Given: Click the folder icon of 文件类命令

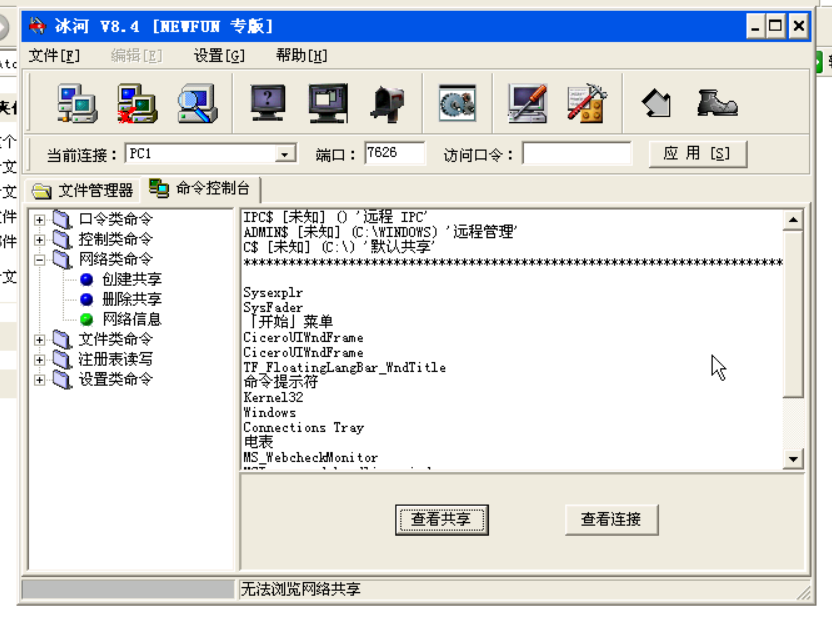Looking at the screenshot, I should tap(62, 339).
